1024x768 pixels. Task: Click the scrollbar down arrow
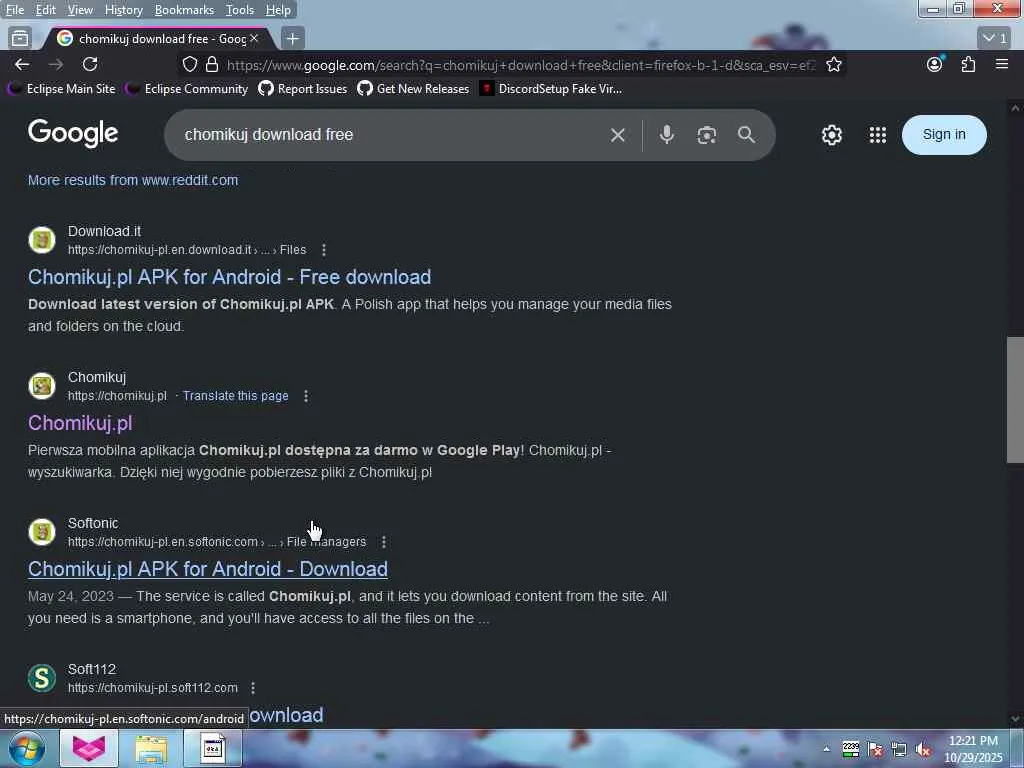(1015, 719)
